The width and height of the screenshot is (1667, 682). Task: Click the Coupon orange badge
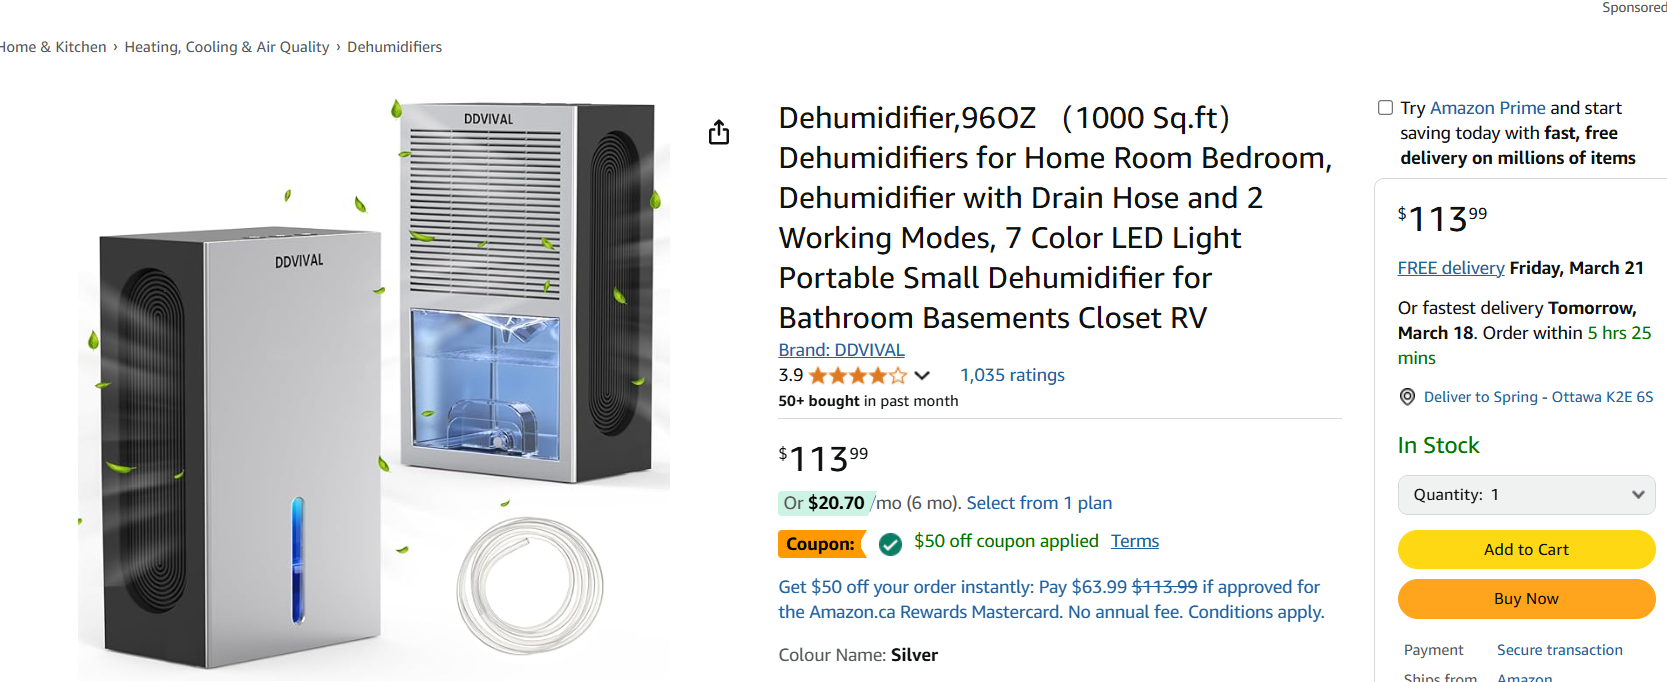pyautogui.click(x=821, y=543)
